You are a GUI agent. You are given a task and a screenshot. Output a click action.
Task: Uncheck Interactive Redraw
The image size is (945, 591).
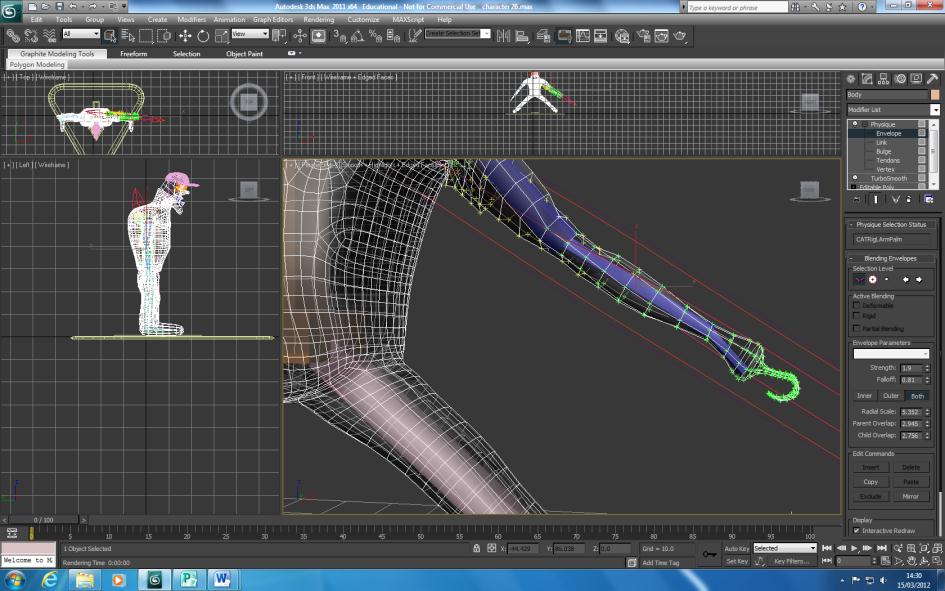click(x=856, y=531)
